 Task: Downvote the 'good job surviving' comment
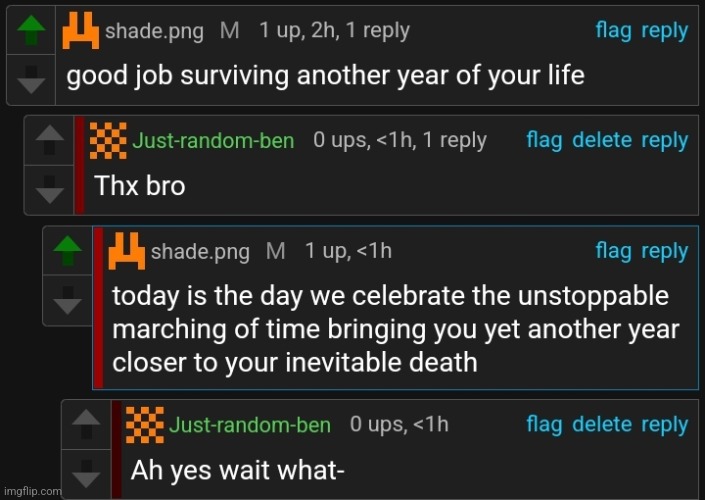(31, 80)
